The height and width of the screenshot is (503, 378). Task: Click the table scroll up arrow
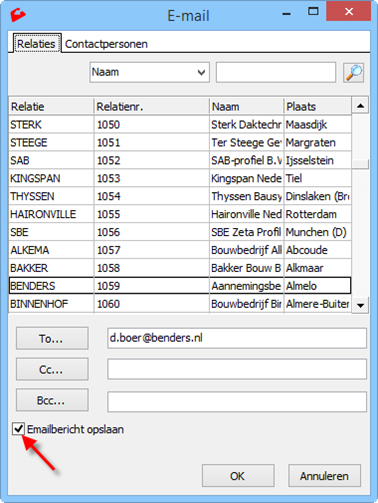coord(360,106)
